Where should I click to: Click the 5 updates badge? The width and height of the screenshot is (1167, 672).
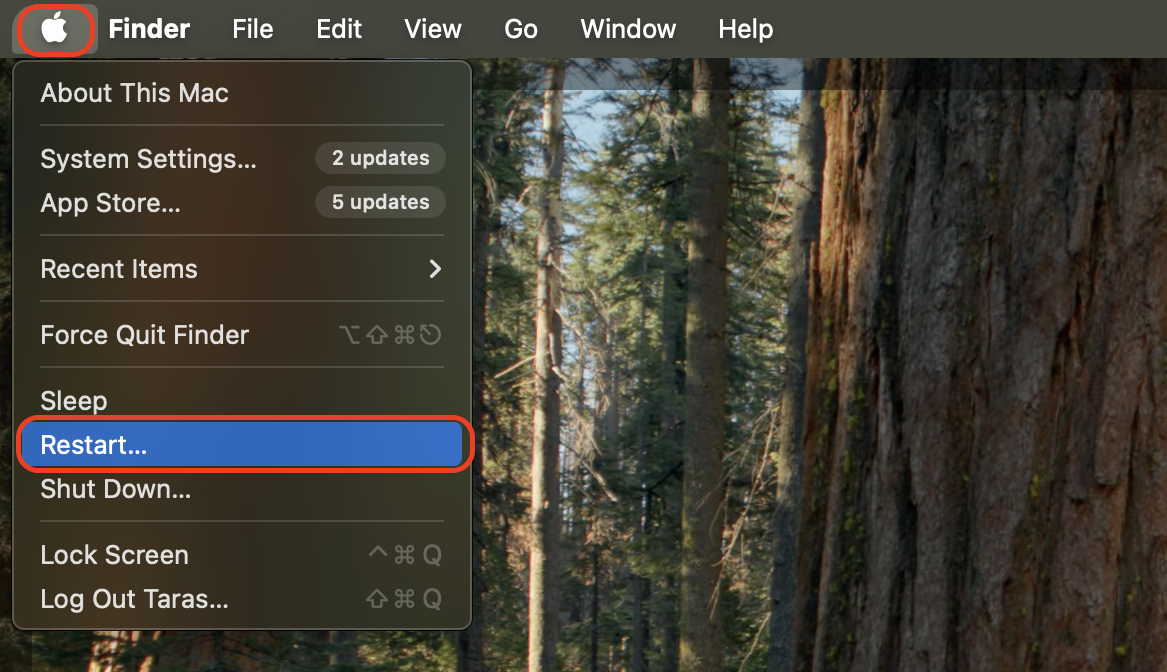tap(380, 202)
